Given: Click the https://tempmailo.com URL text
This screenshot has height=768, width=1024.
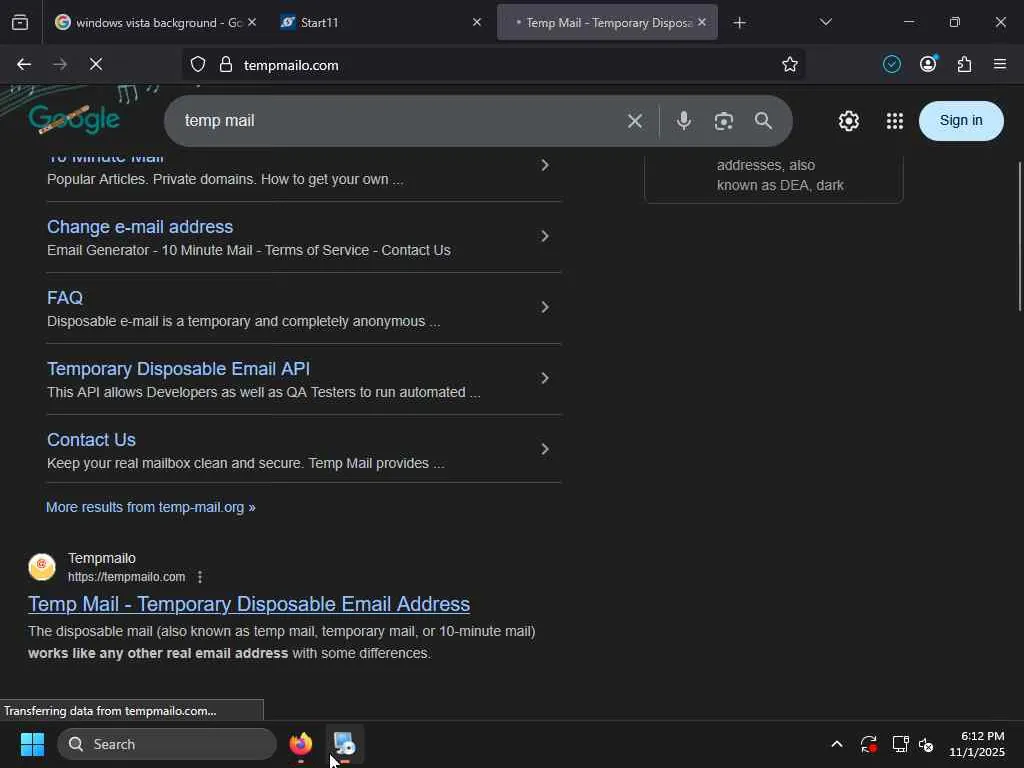Looking at the screenshot, I should [x=127, y=577].
